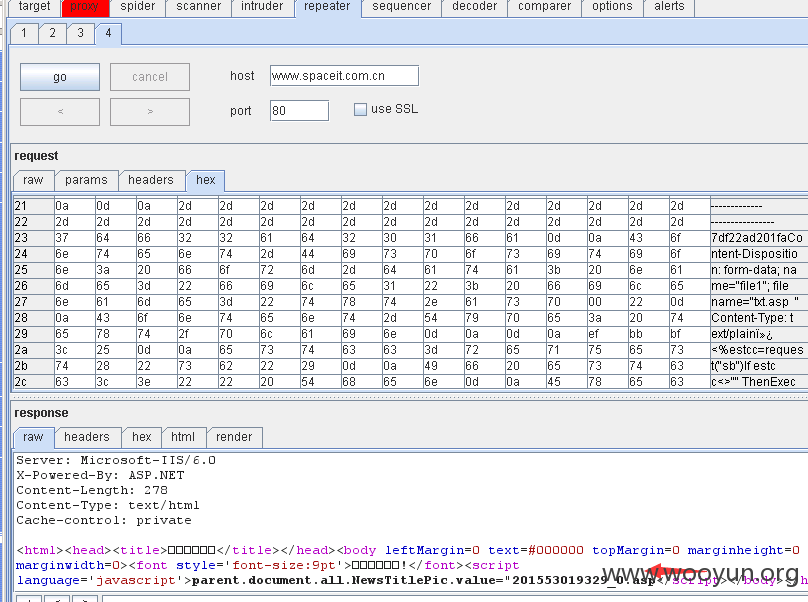Click 'X-Powered-By: ASP.NET' response line
Screen dimensions: 808x602
click(x=100, y=475)
